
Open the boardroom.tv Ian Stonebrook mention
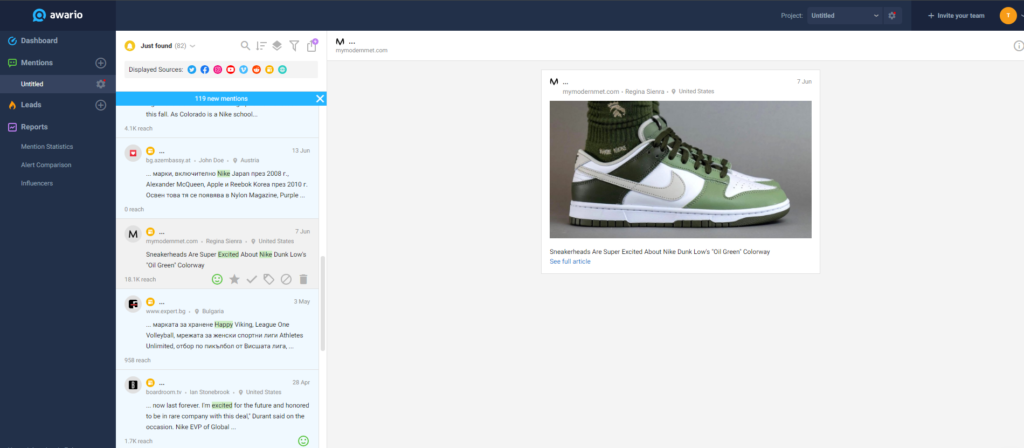[217, 409]
